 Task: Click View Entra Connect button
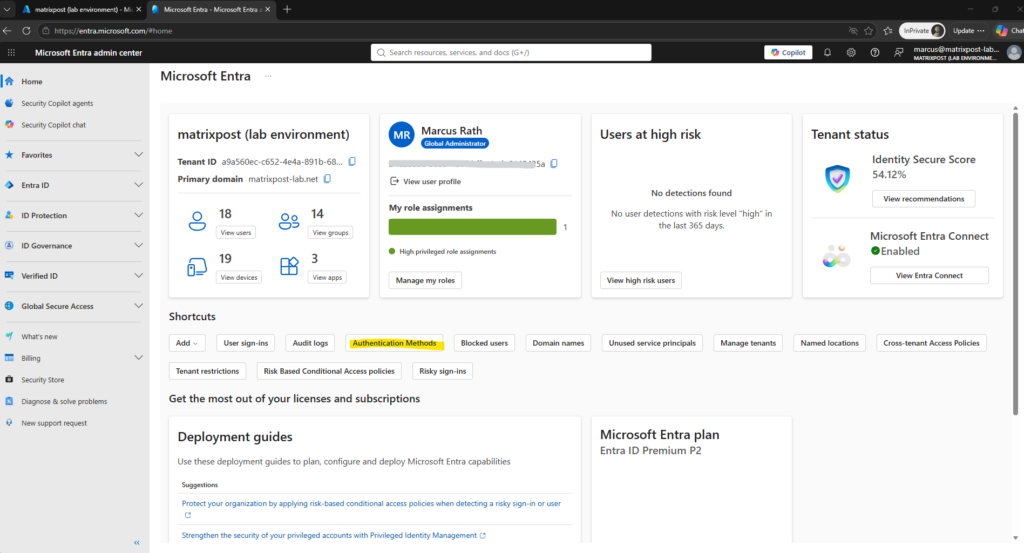coord(929,276)
